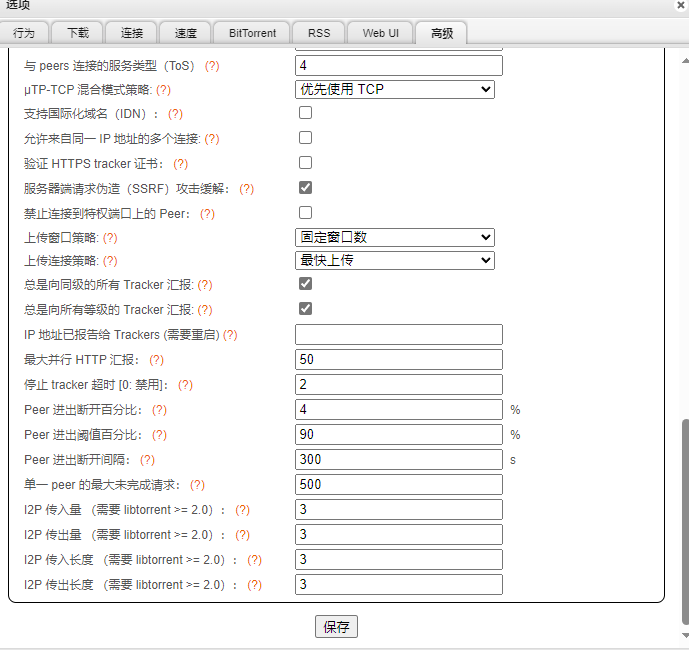Expand the 上传窗口策略 dropdown
689x650 pixels.
click(395, 238)
